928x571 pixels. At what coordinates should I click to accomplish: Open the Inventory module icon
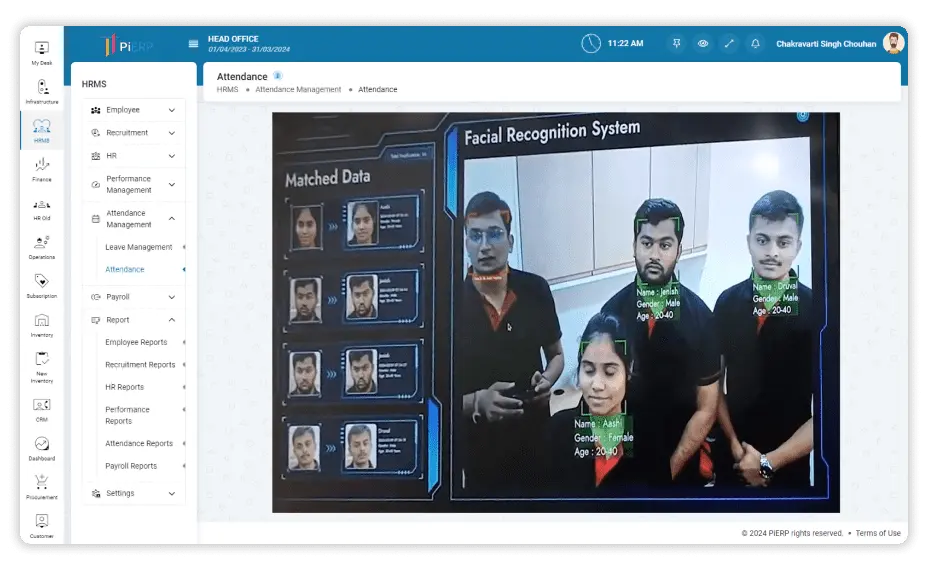pyautogui.click(x=41, y=325)
